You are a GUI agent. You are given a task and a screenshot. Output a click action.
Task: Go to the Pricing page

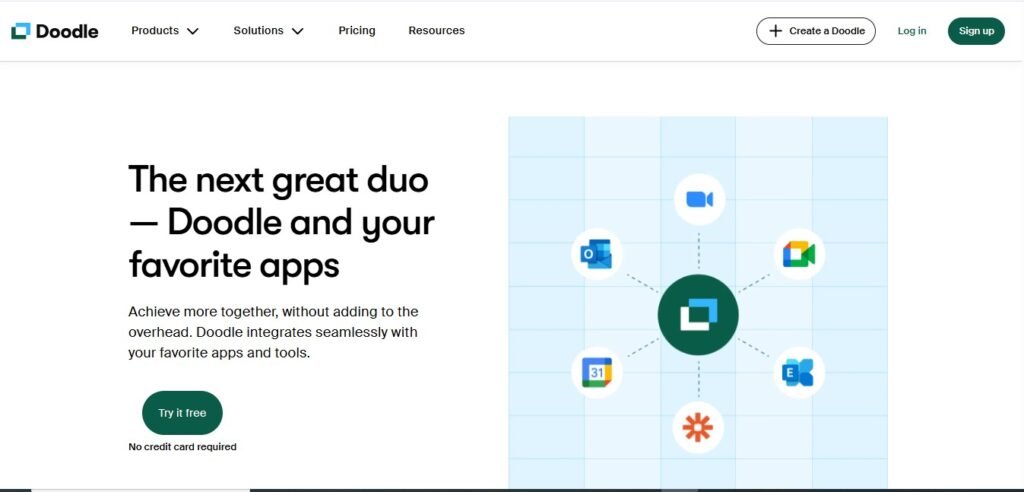pyautogui.click(x=357, y=31)
